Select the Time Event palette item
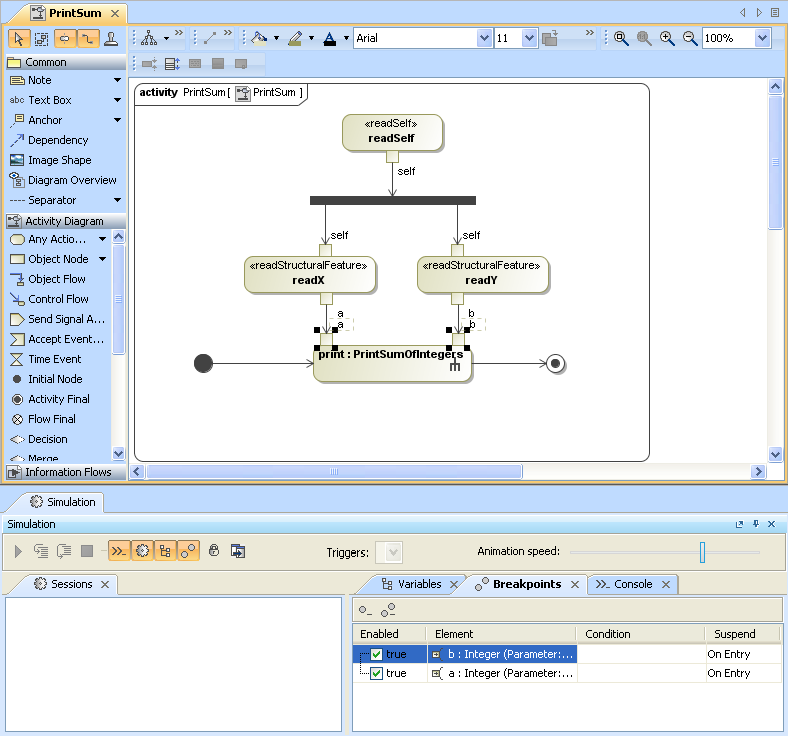 click(54, 359)
